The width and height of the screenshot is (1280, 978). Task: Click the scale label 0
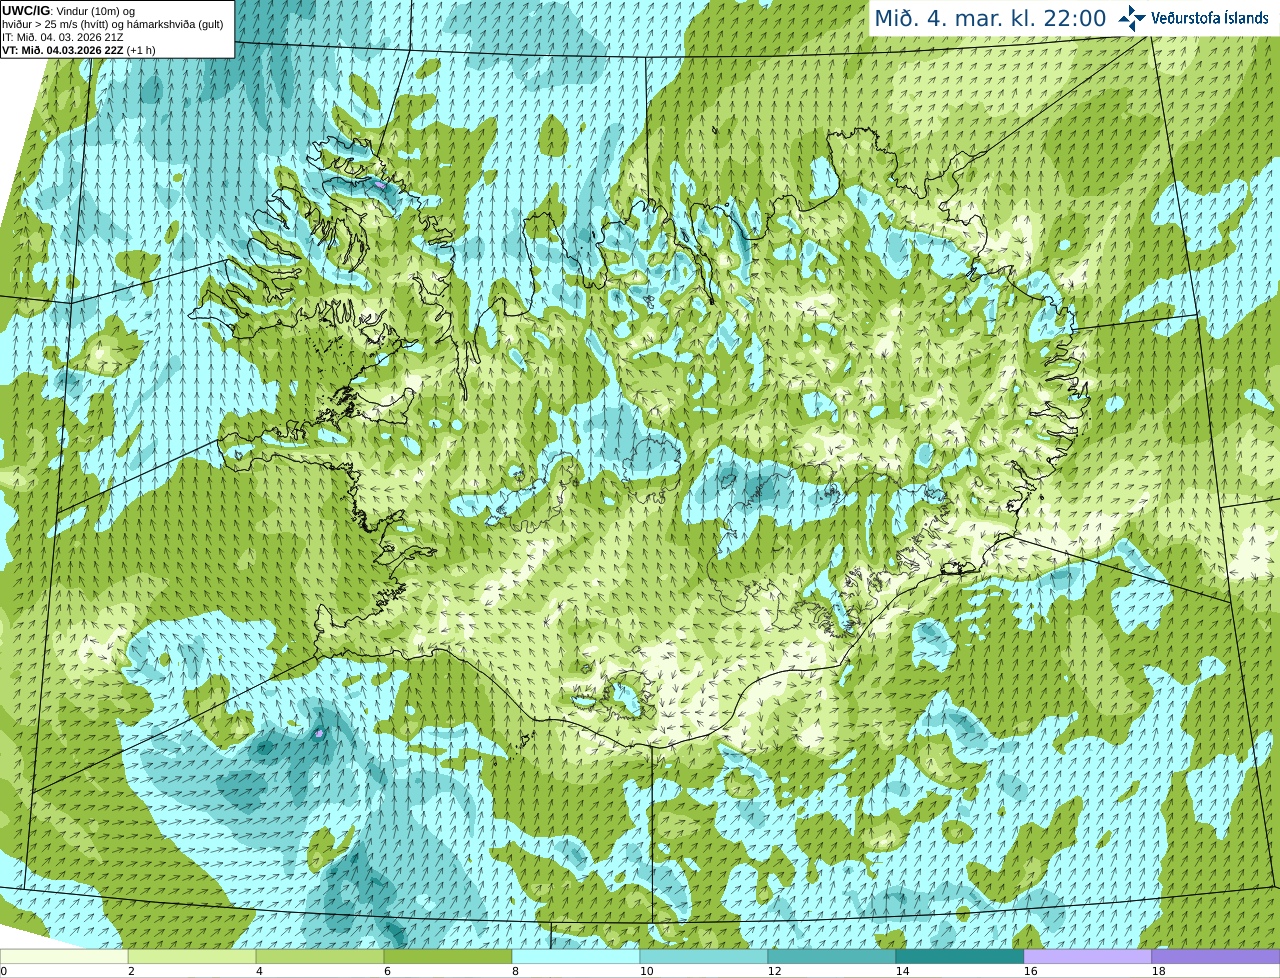(4, 971)
